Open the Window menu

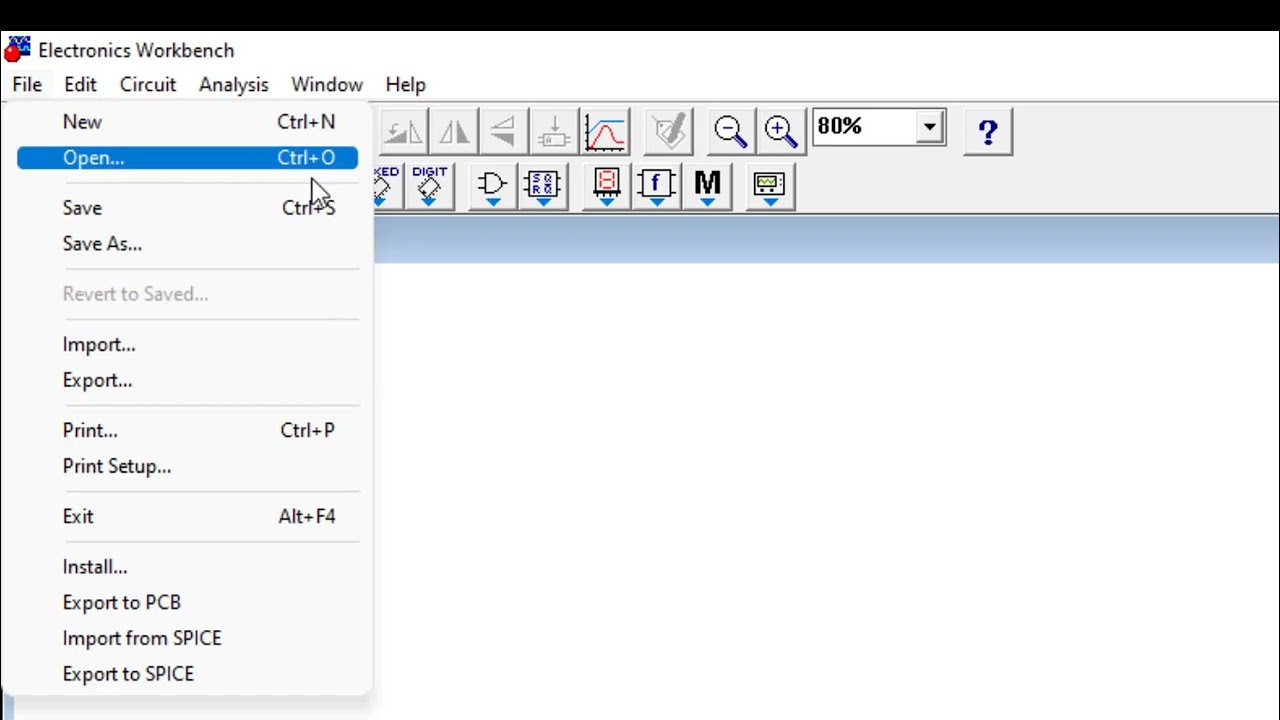click(327, 85)
